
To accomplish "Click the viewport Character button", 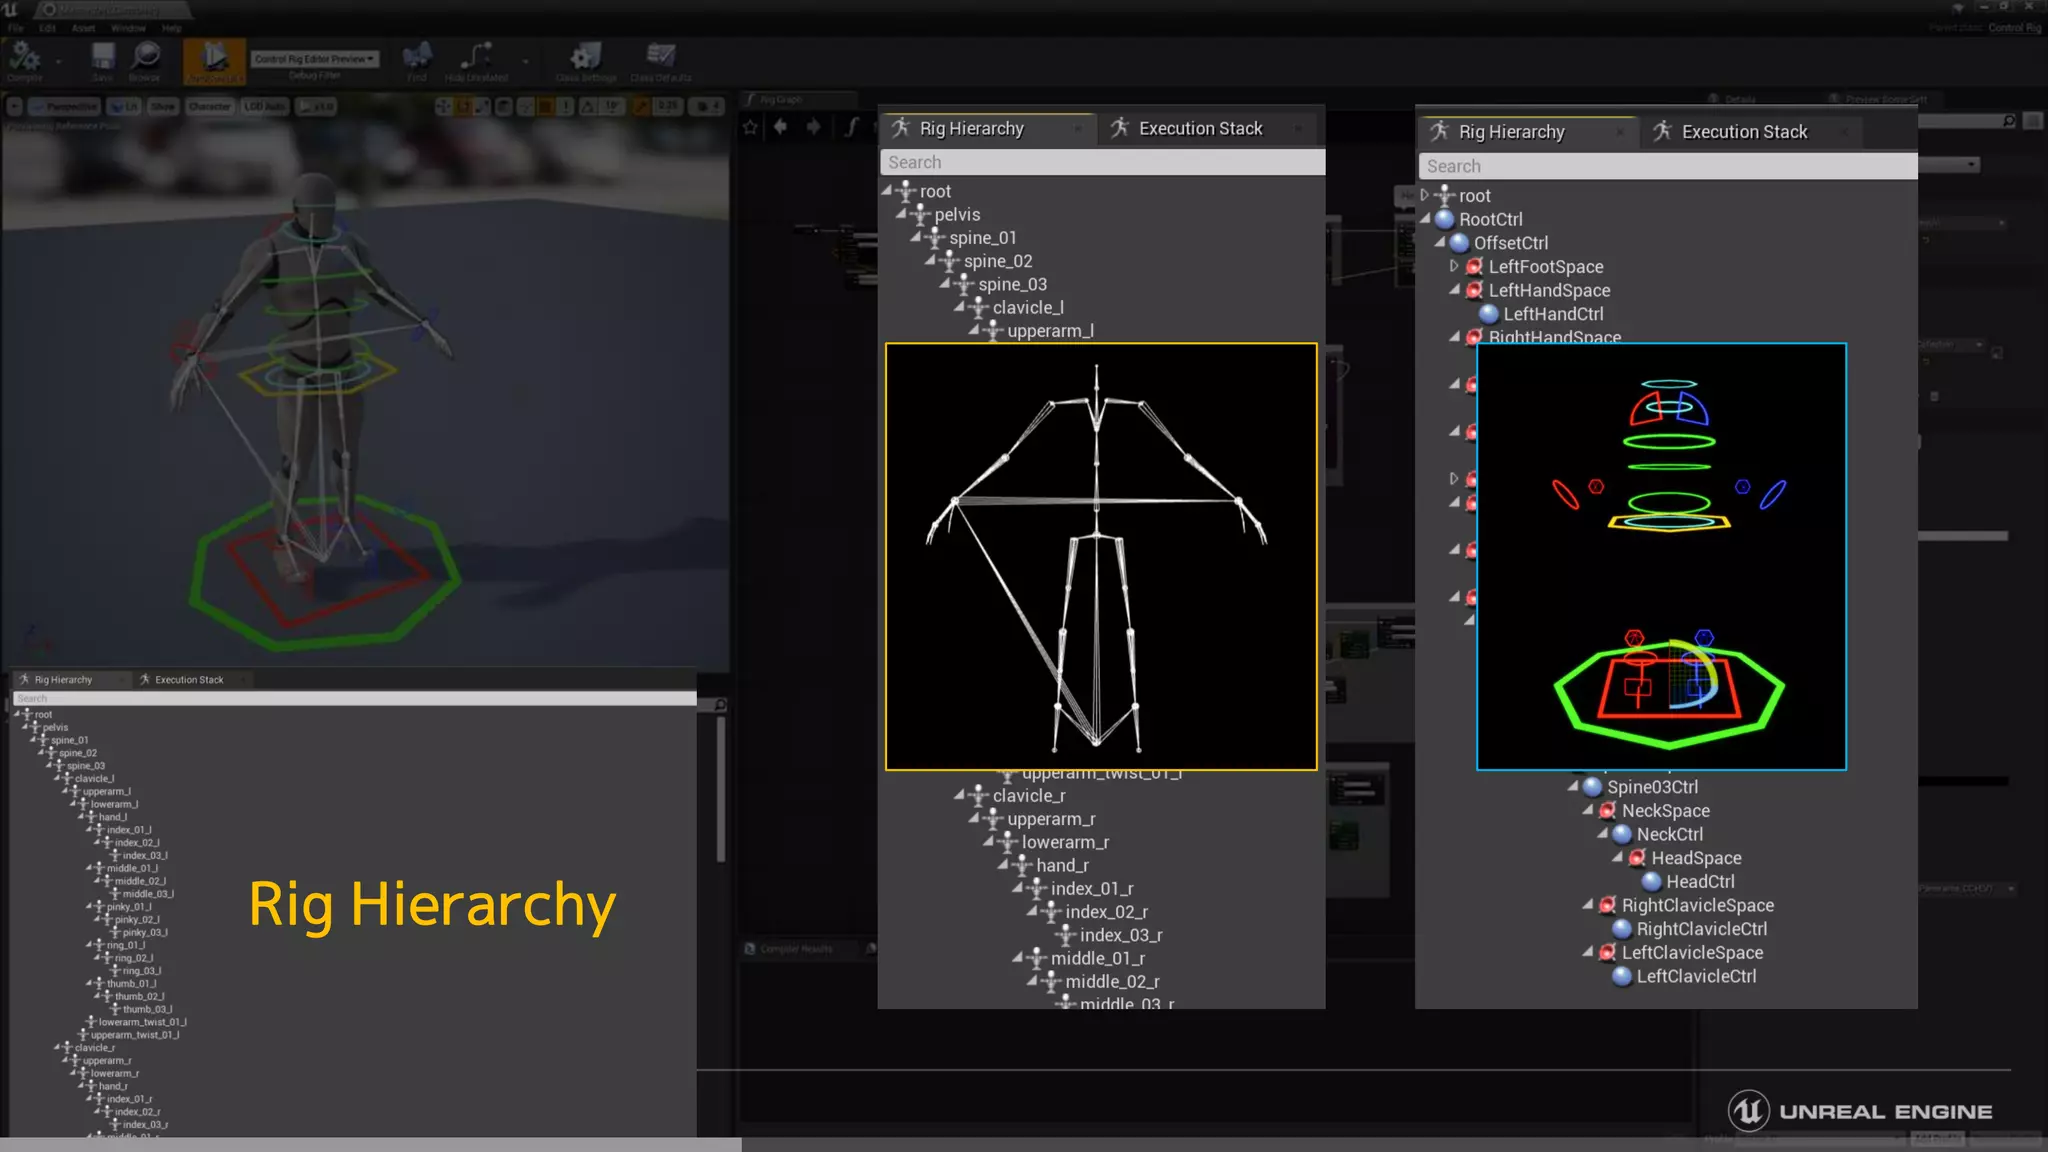I will 209,106.
